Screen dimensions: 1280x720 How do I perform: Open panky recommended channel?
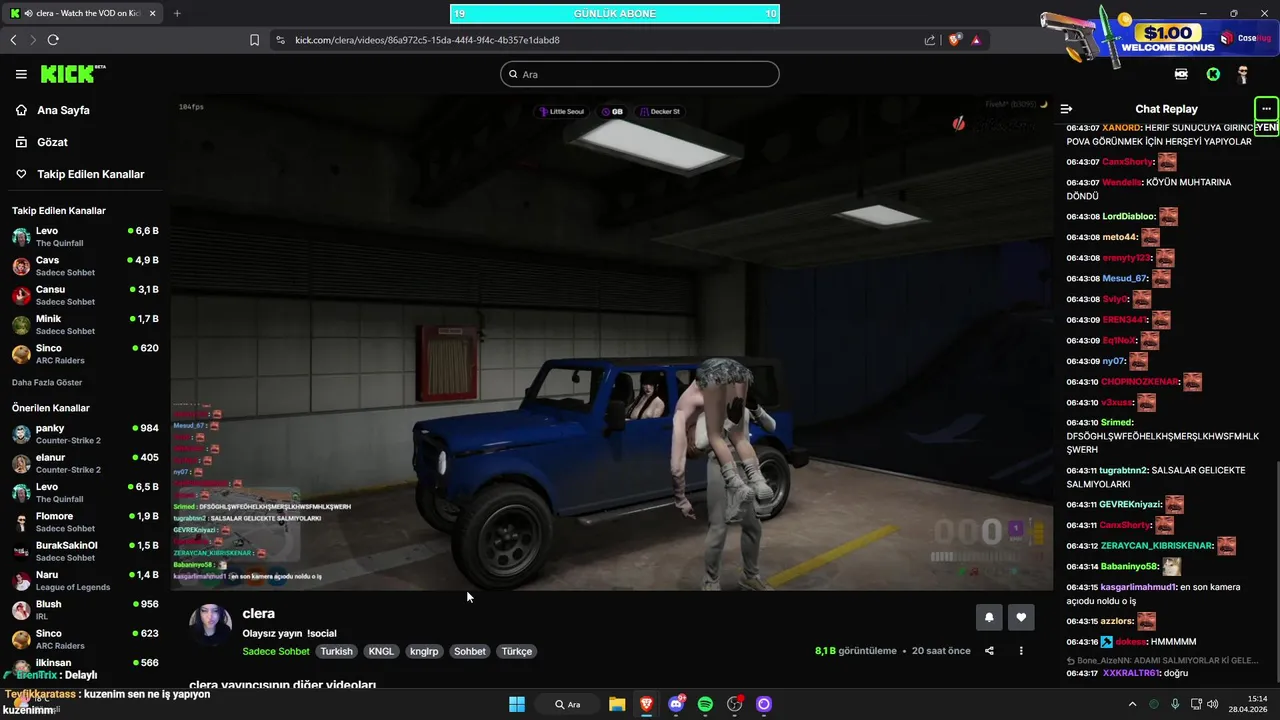(85, 434)
